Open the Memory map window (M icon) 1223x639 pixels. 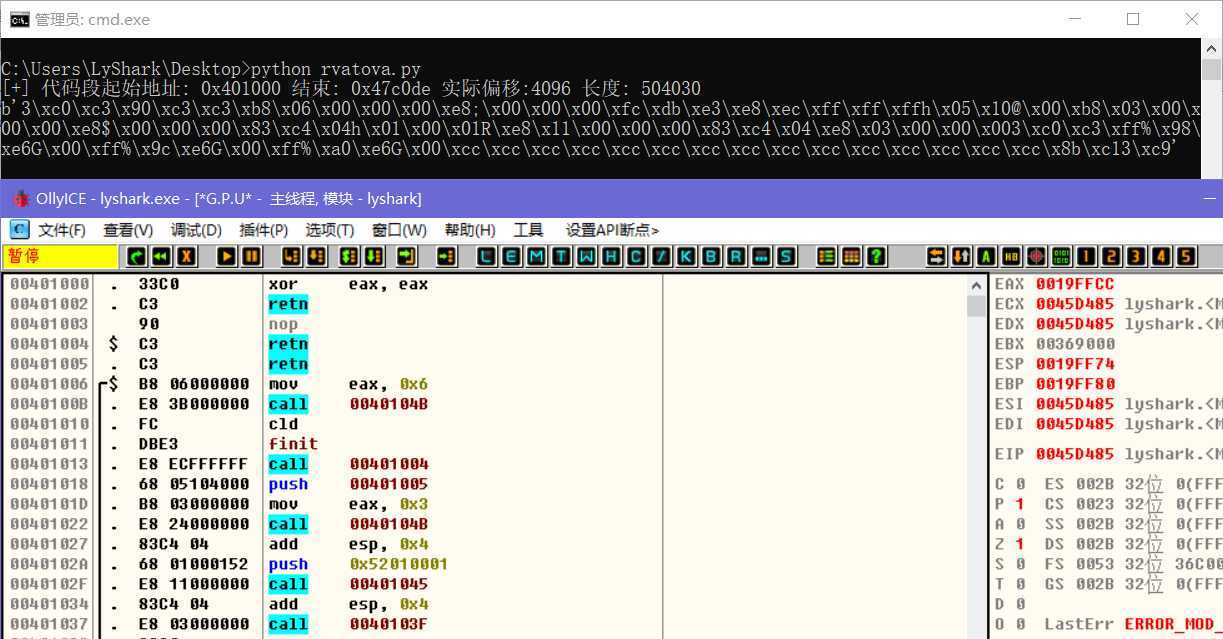(537, 257)
